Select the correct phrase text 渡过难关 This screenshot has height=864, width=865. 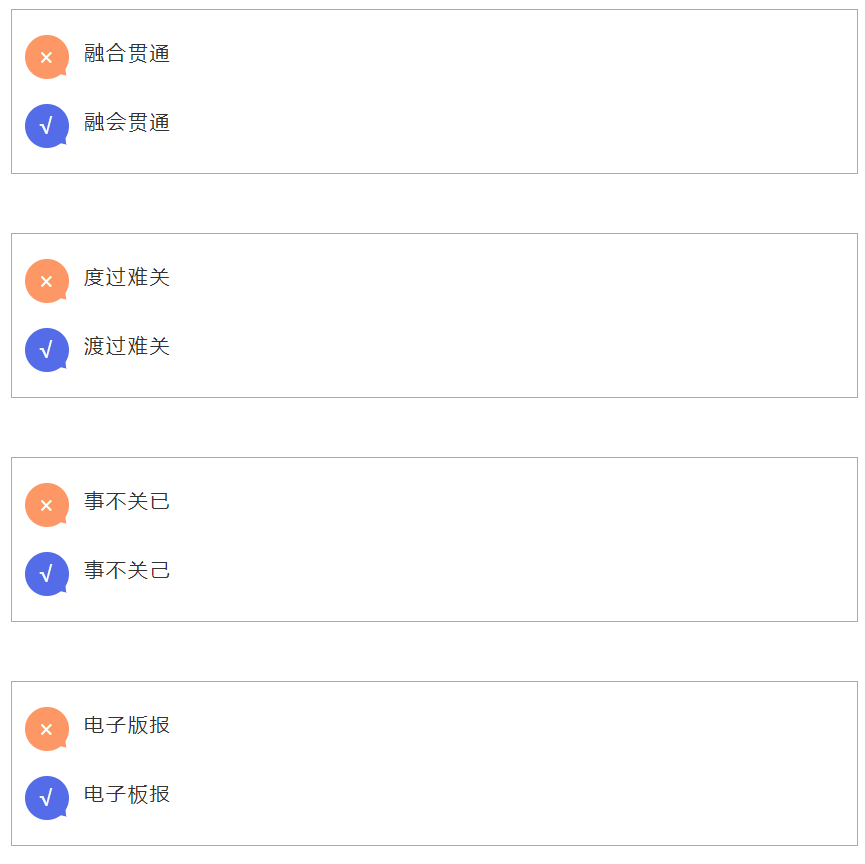127,347
